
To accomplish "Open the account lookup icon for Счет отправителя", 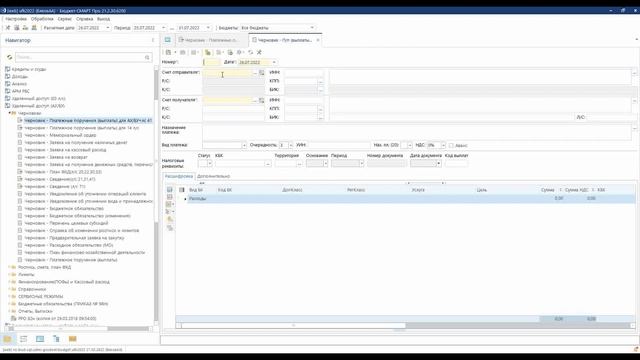I will (x=262, y=73).
